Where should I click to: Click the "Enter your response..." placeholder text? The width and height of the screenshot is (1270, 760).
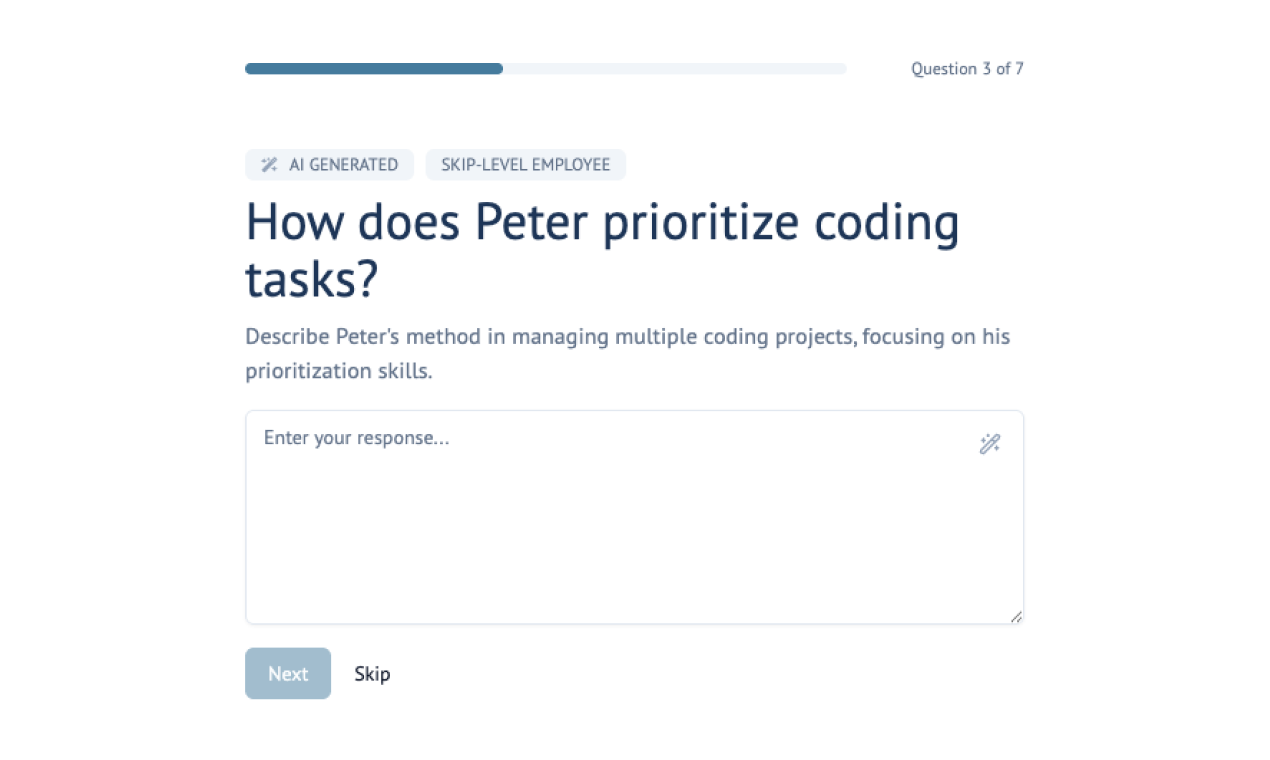pos(356,438)
